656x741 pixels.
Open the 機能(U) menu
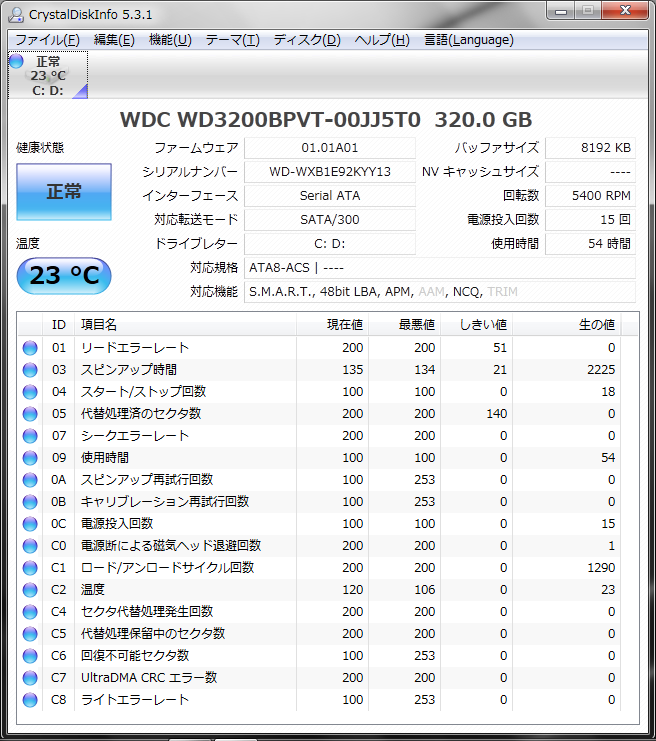pyautogui.click(x=170, y=40)
